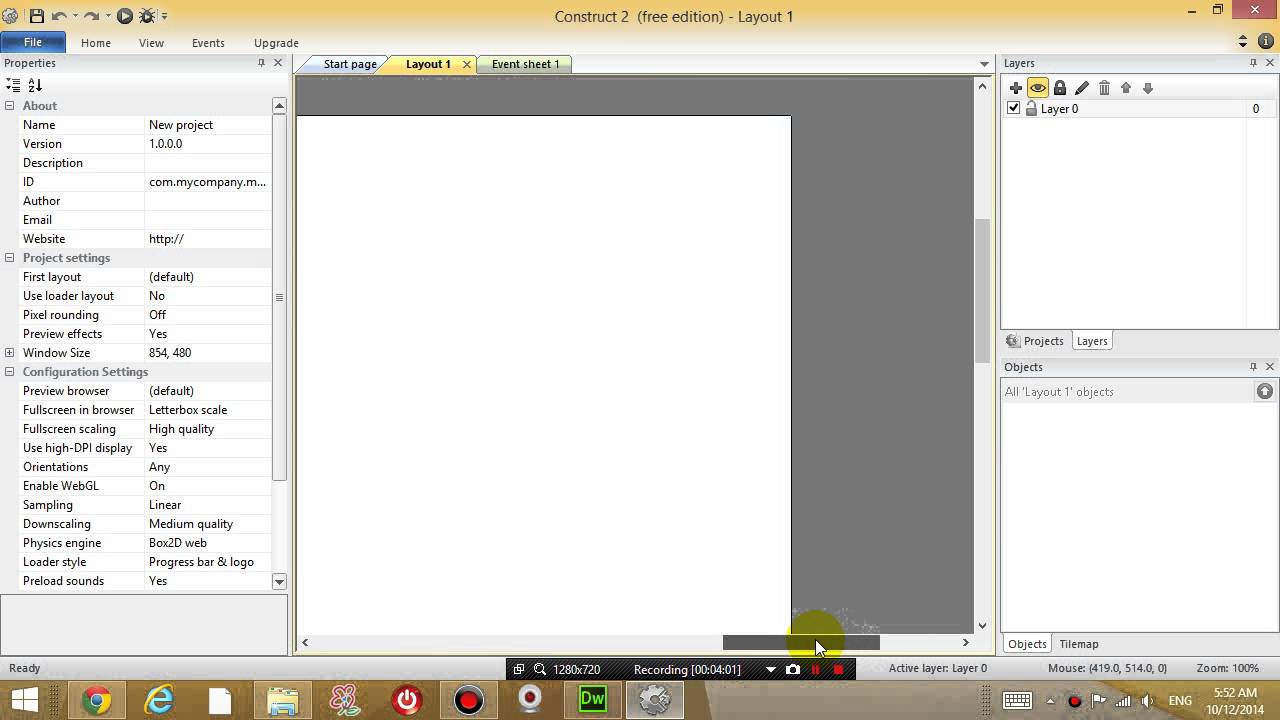This screenshot has width=1280, height=720.
Task: Close the Properties panel
Action: (x=278, y=63)
